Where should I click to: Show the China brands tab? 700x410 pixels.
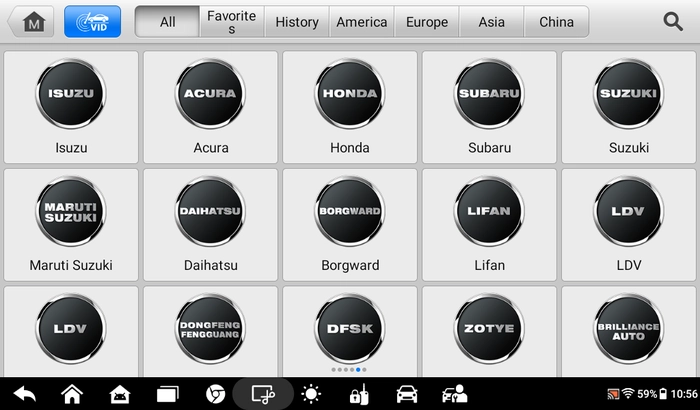point(556,21)
